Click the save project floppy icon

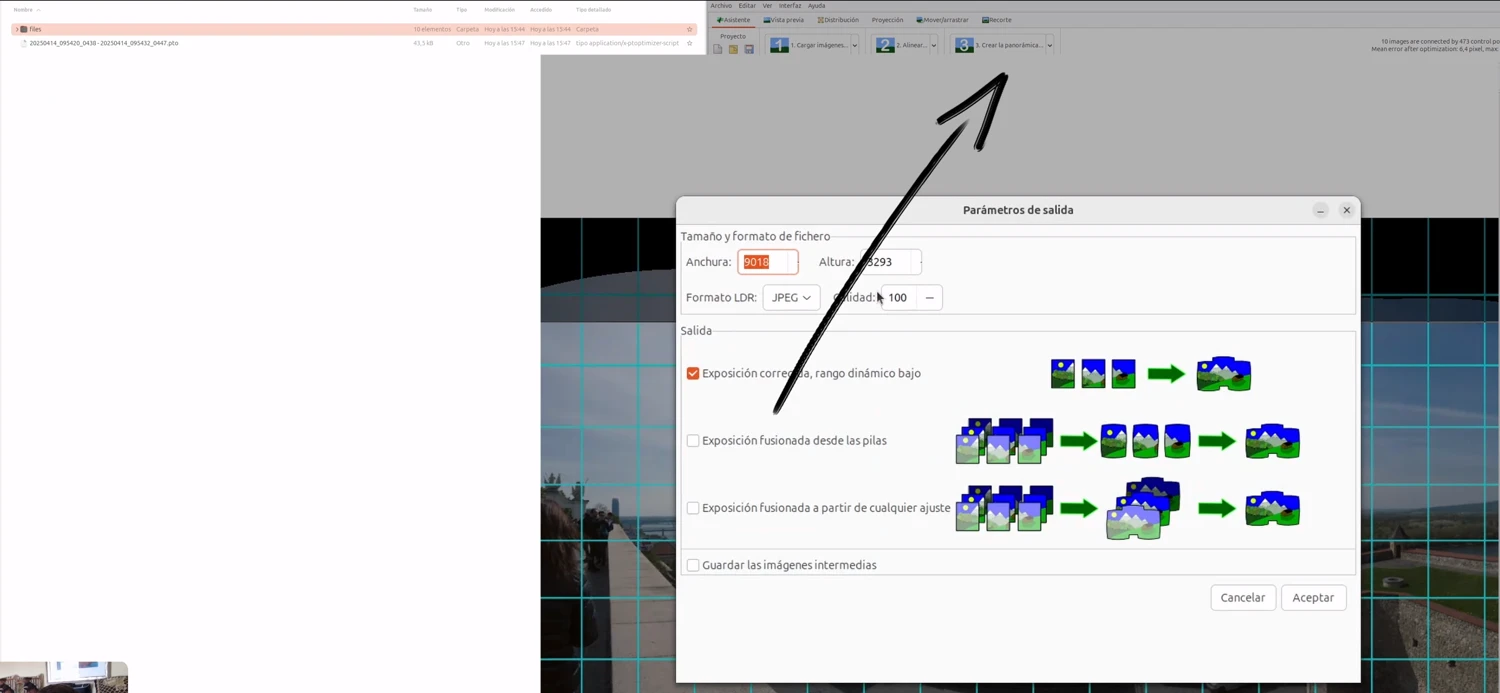pos(749,49)
